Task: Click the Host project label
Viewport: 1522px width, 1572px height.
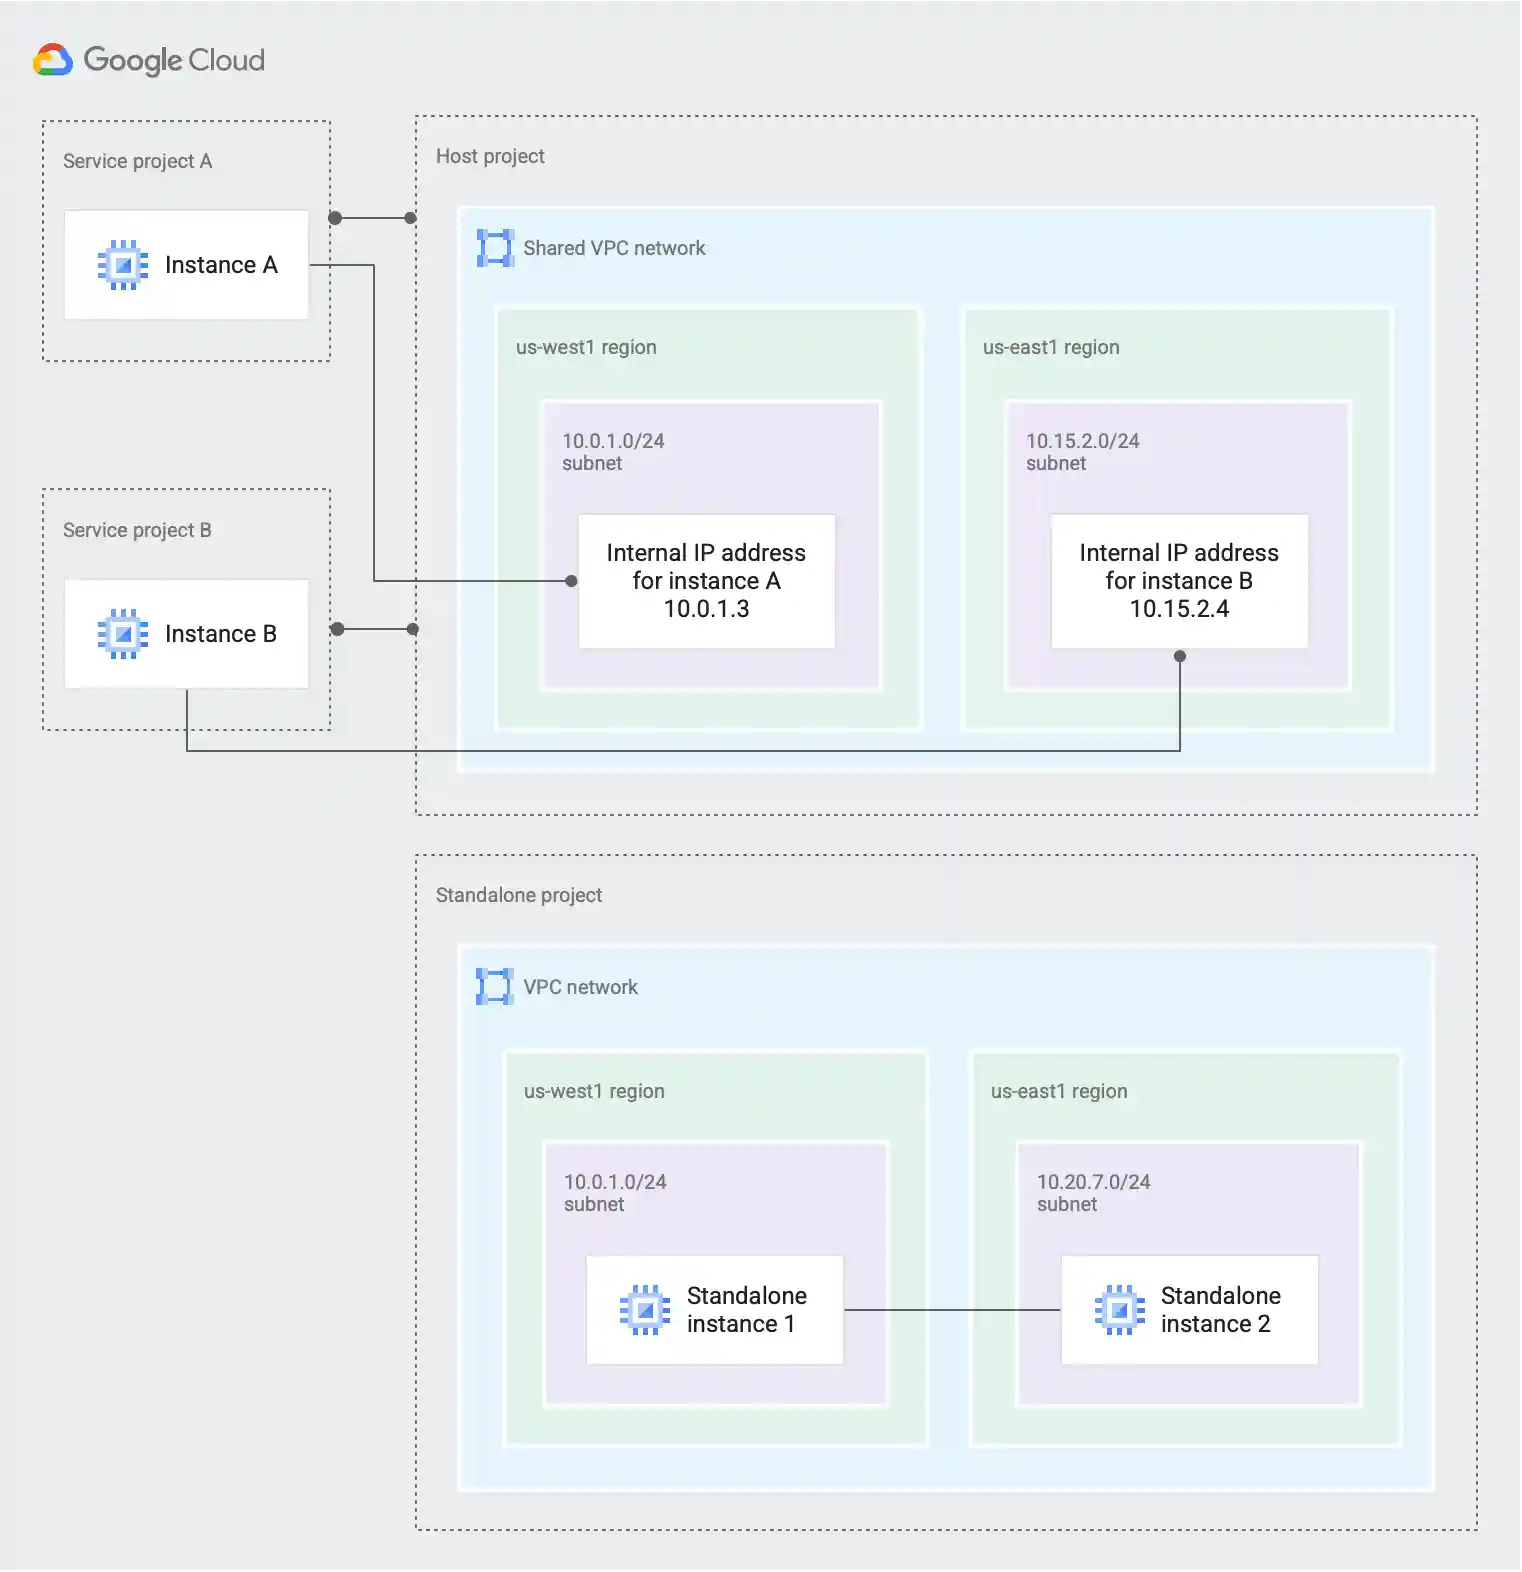Action: point(490,156)
